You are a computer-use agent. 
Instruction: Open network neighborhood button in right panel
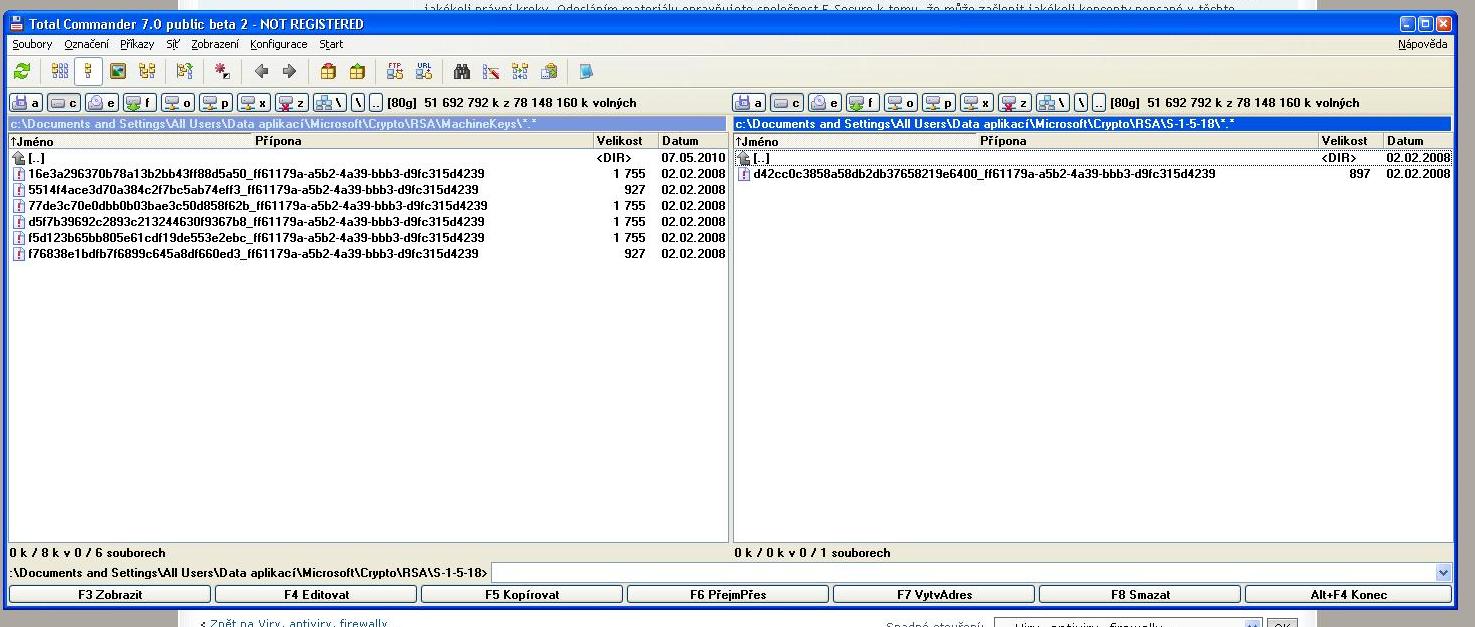coord(1054,102)
